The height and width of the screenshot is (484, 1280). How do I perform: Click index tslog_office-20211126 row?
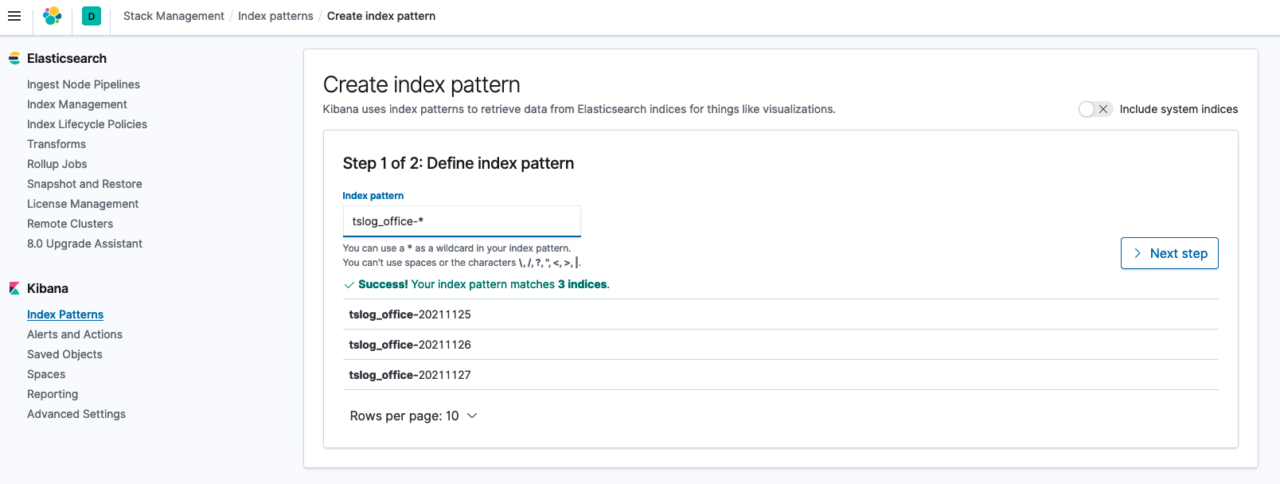780,345
